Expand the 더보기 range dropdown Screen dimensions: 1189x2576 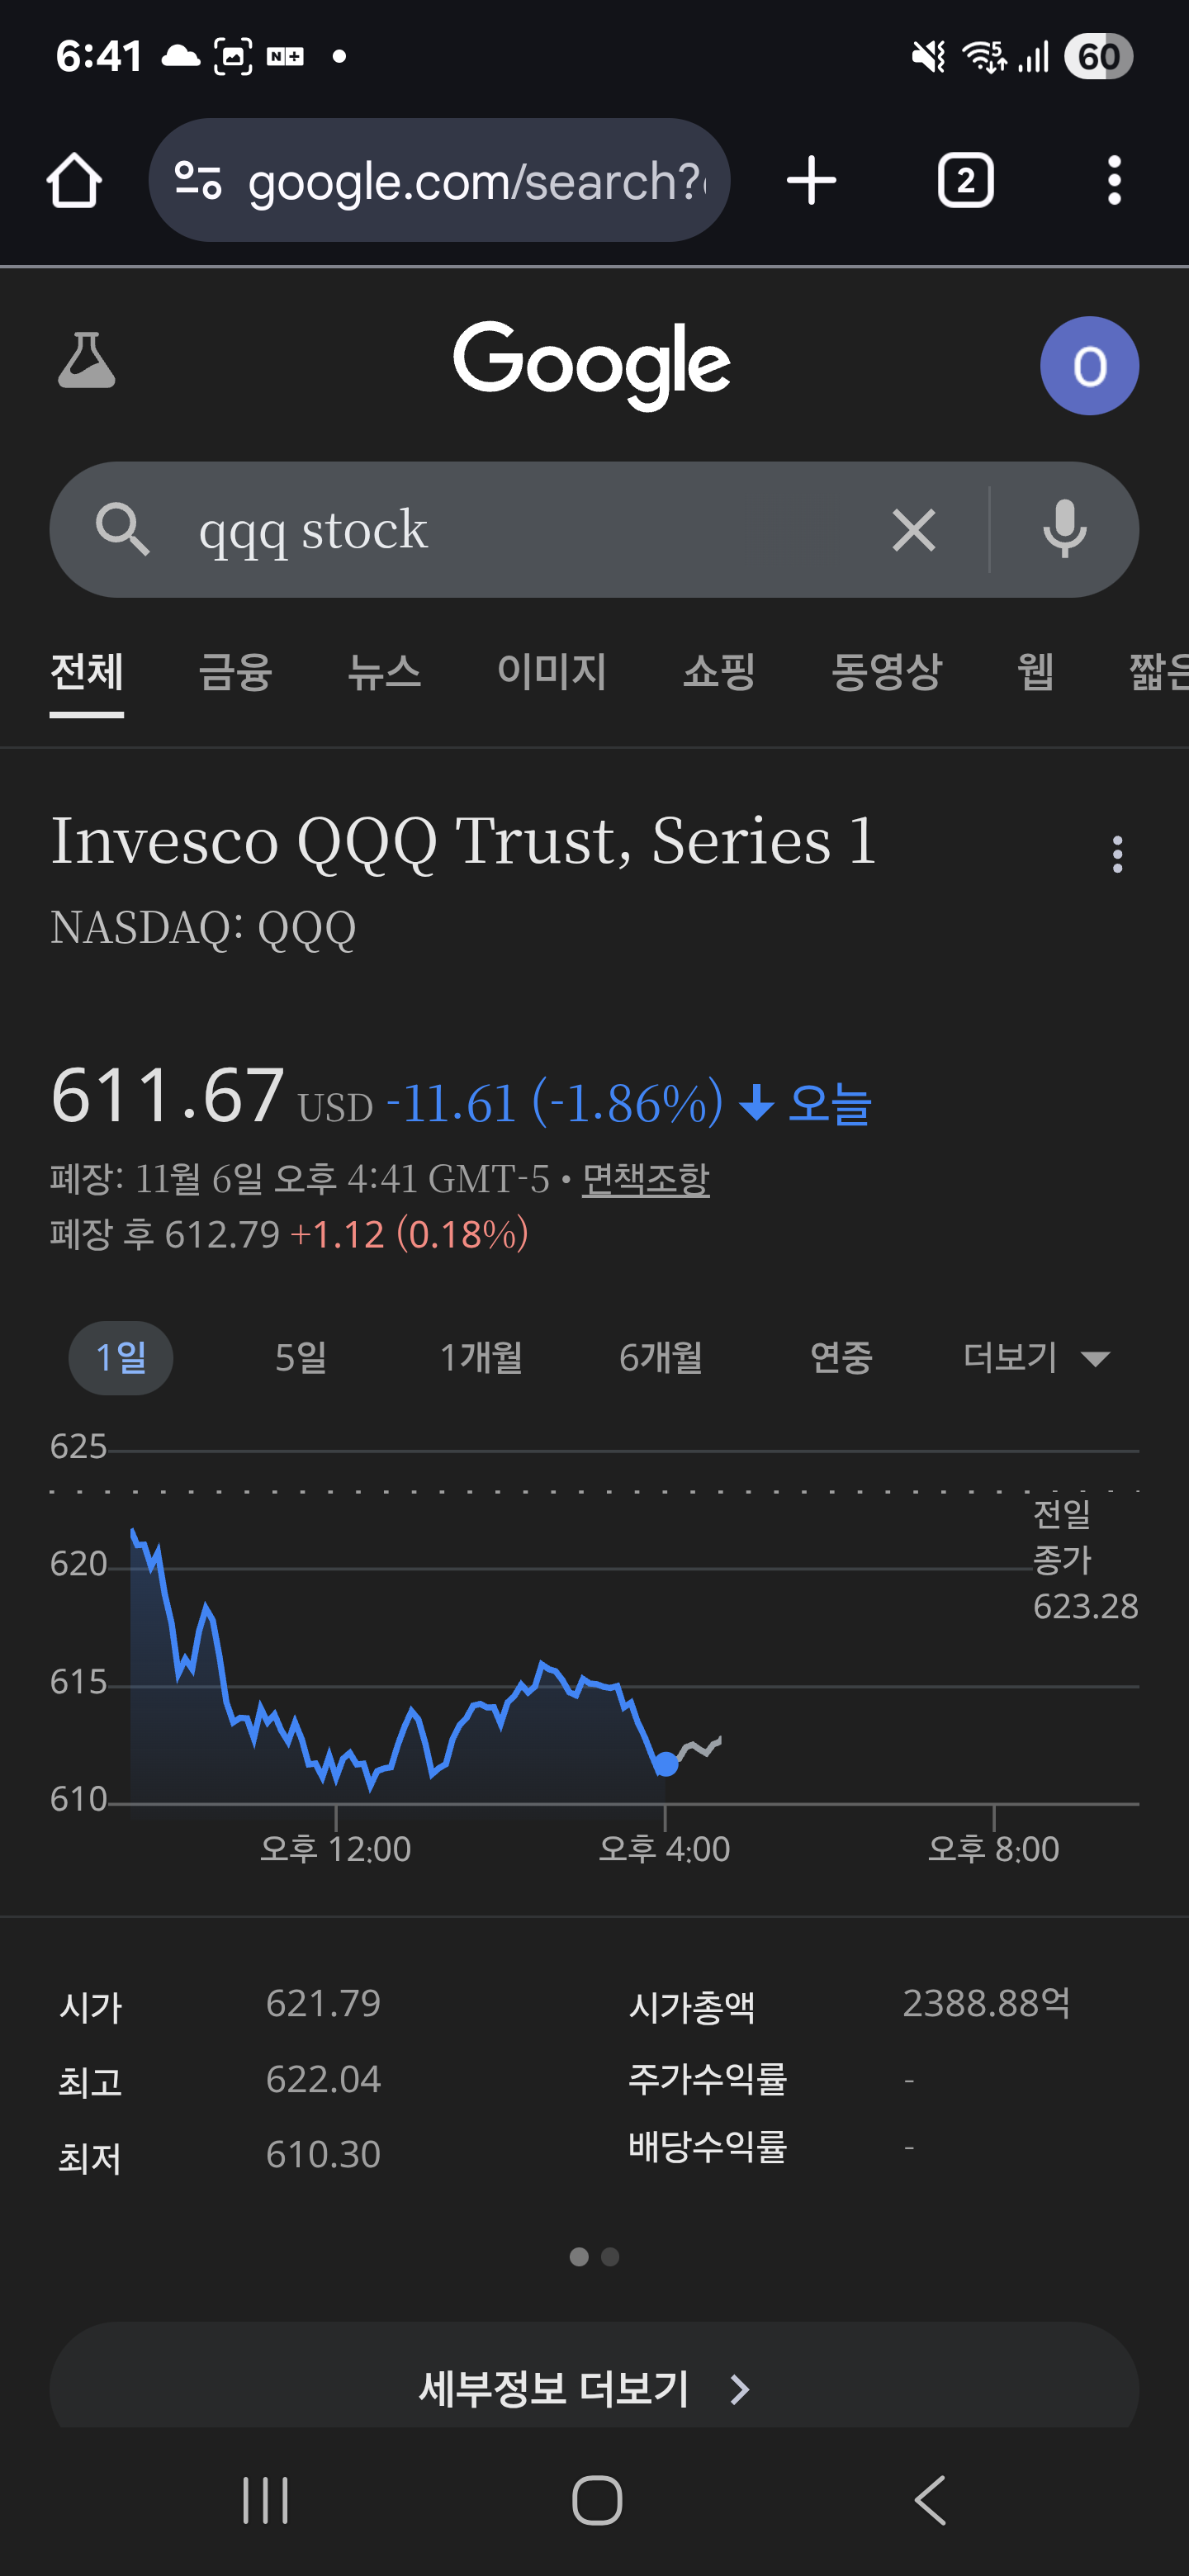[1036, 1358]
